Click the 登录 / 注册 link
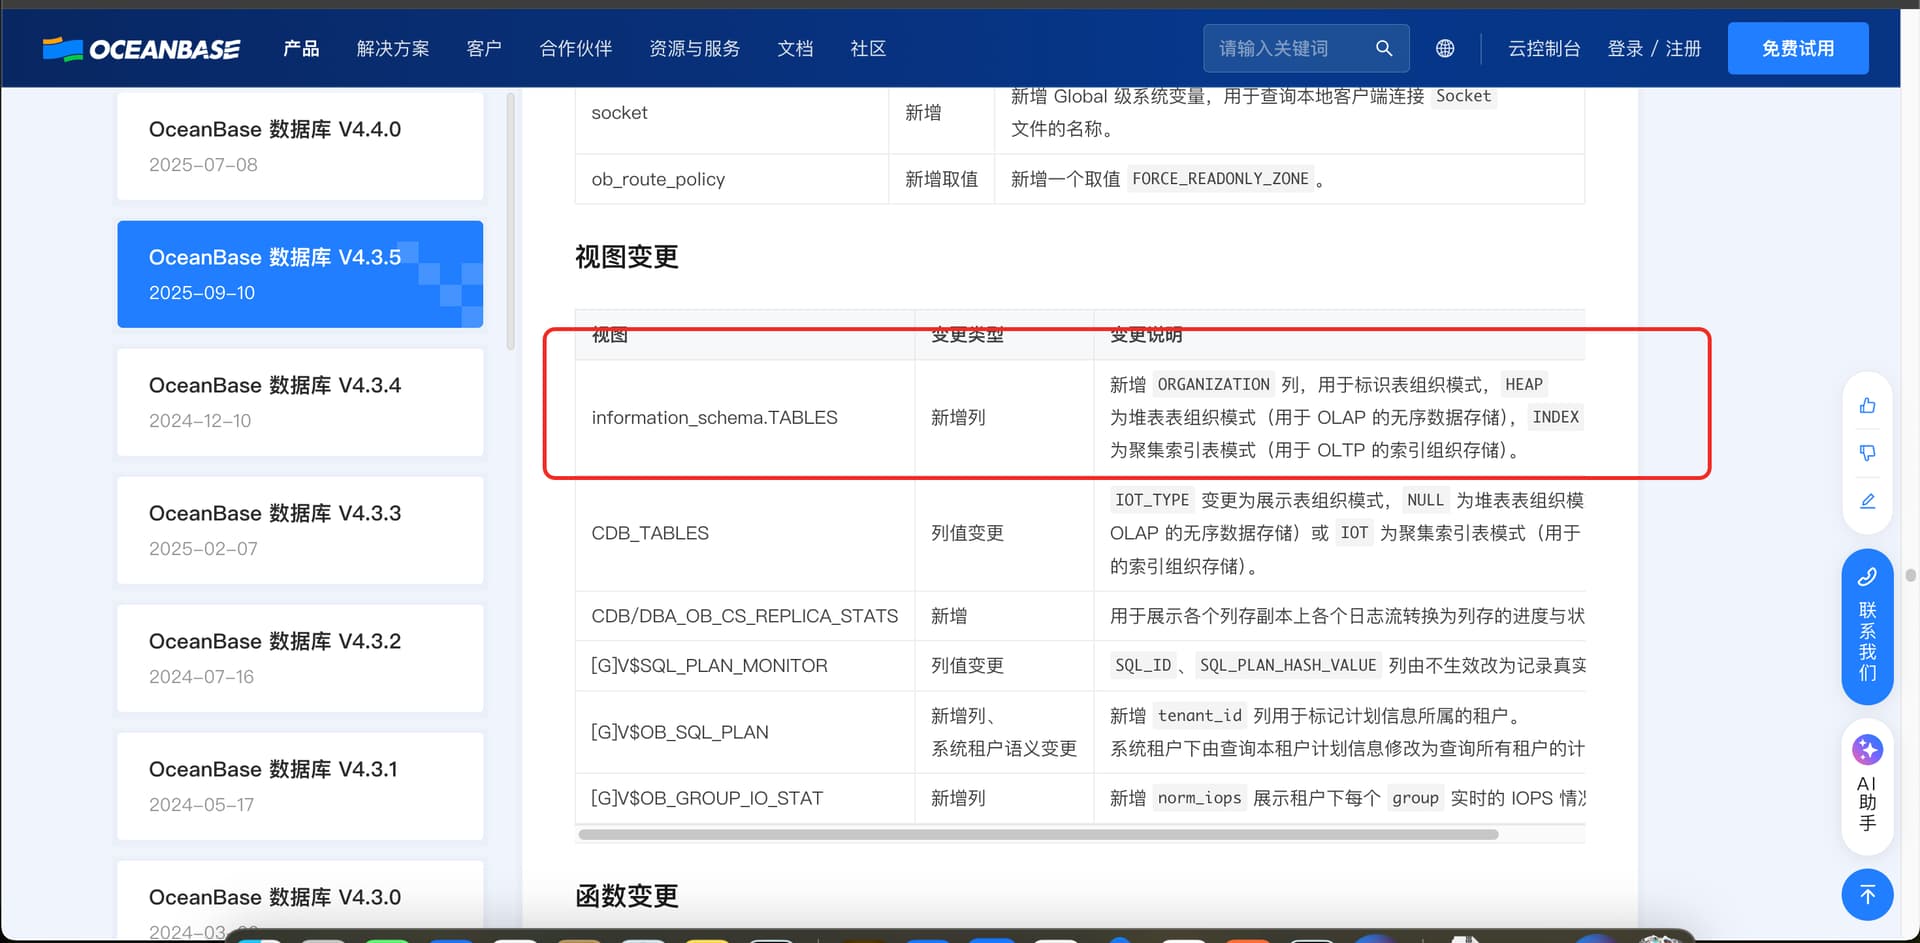Viewport: 1920px width, 943px height. point(1653,49)
